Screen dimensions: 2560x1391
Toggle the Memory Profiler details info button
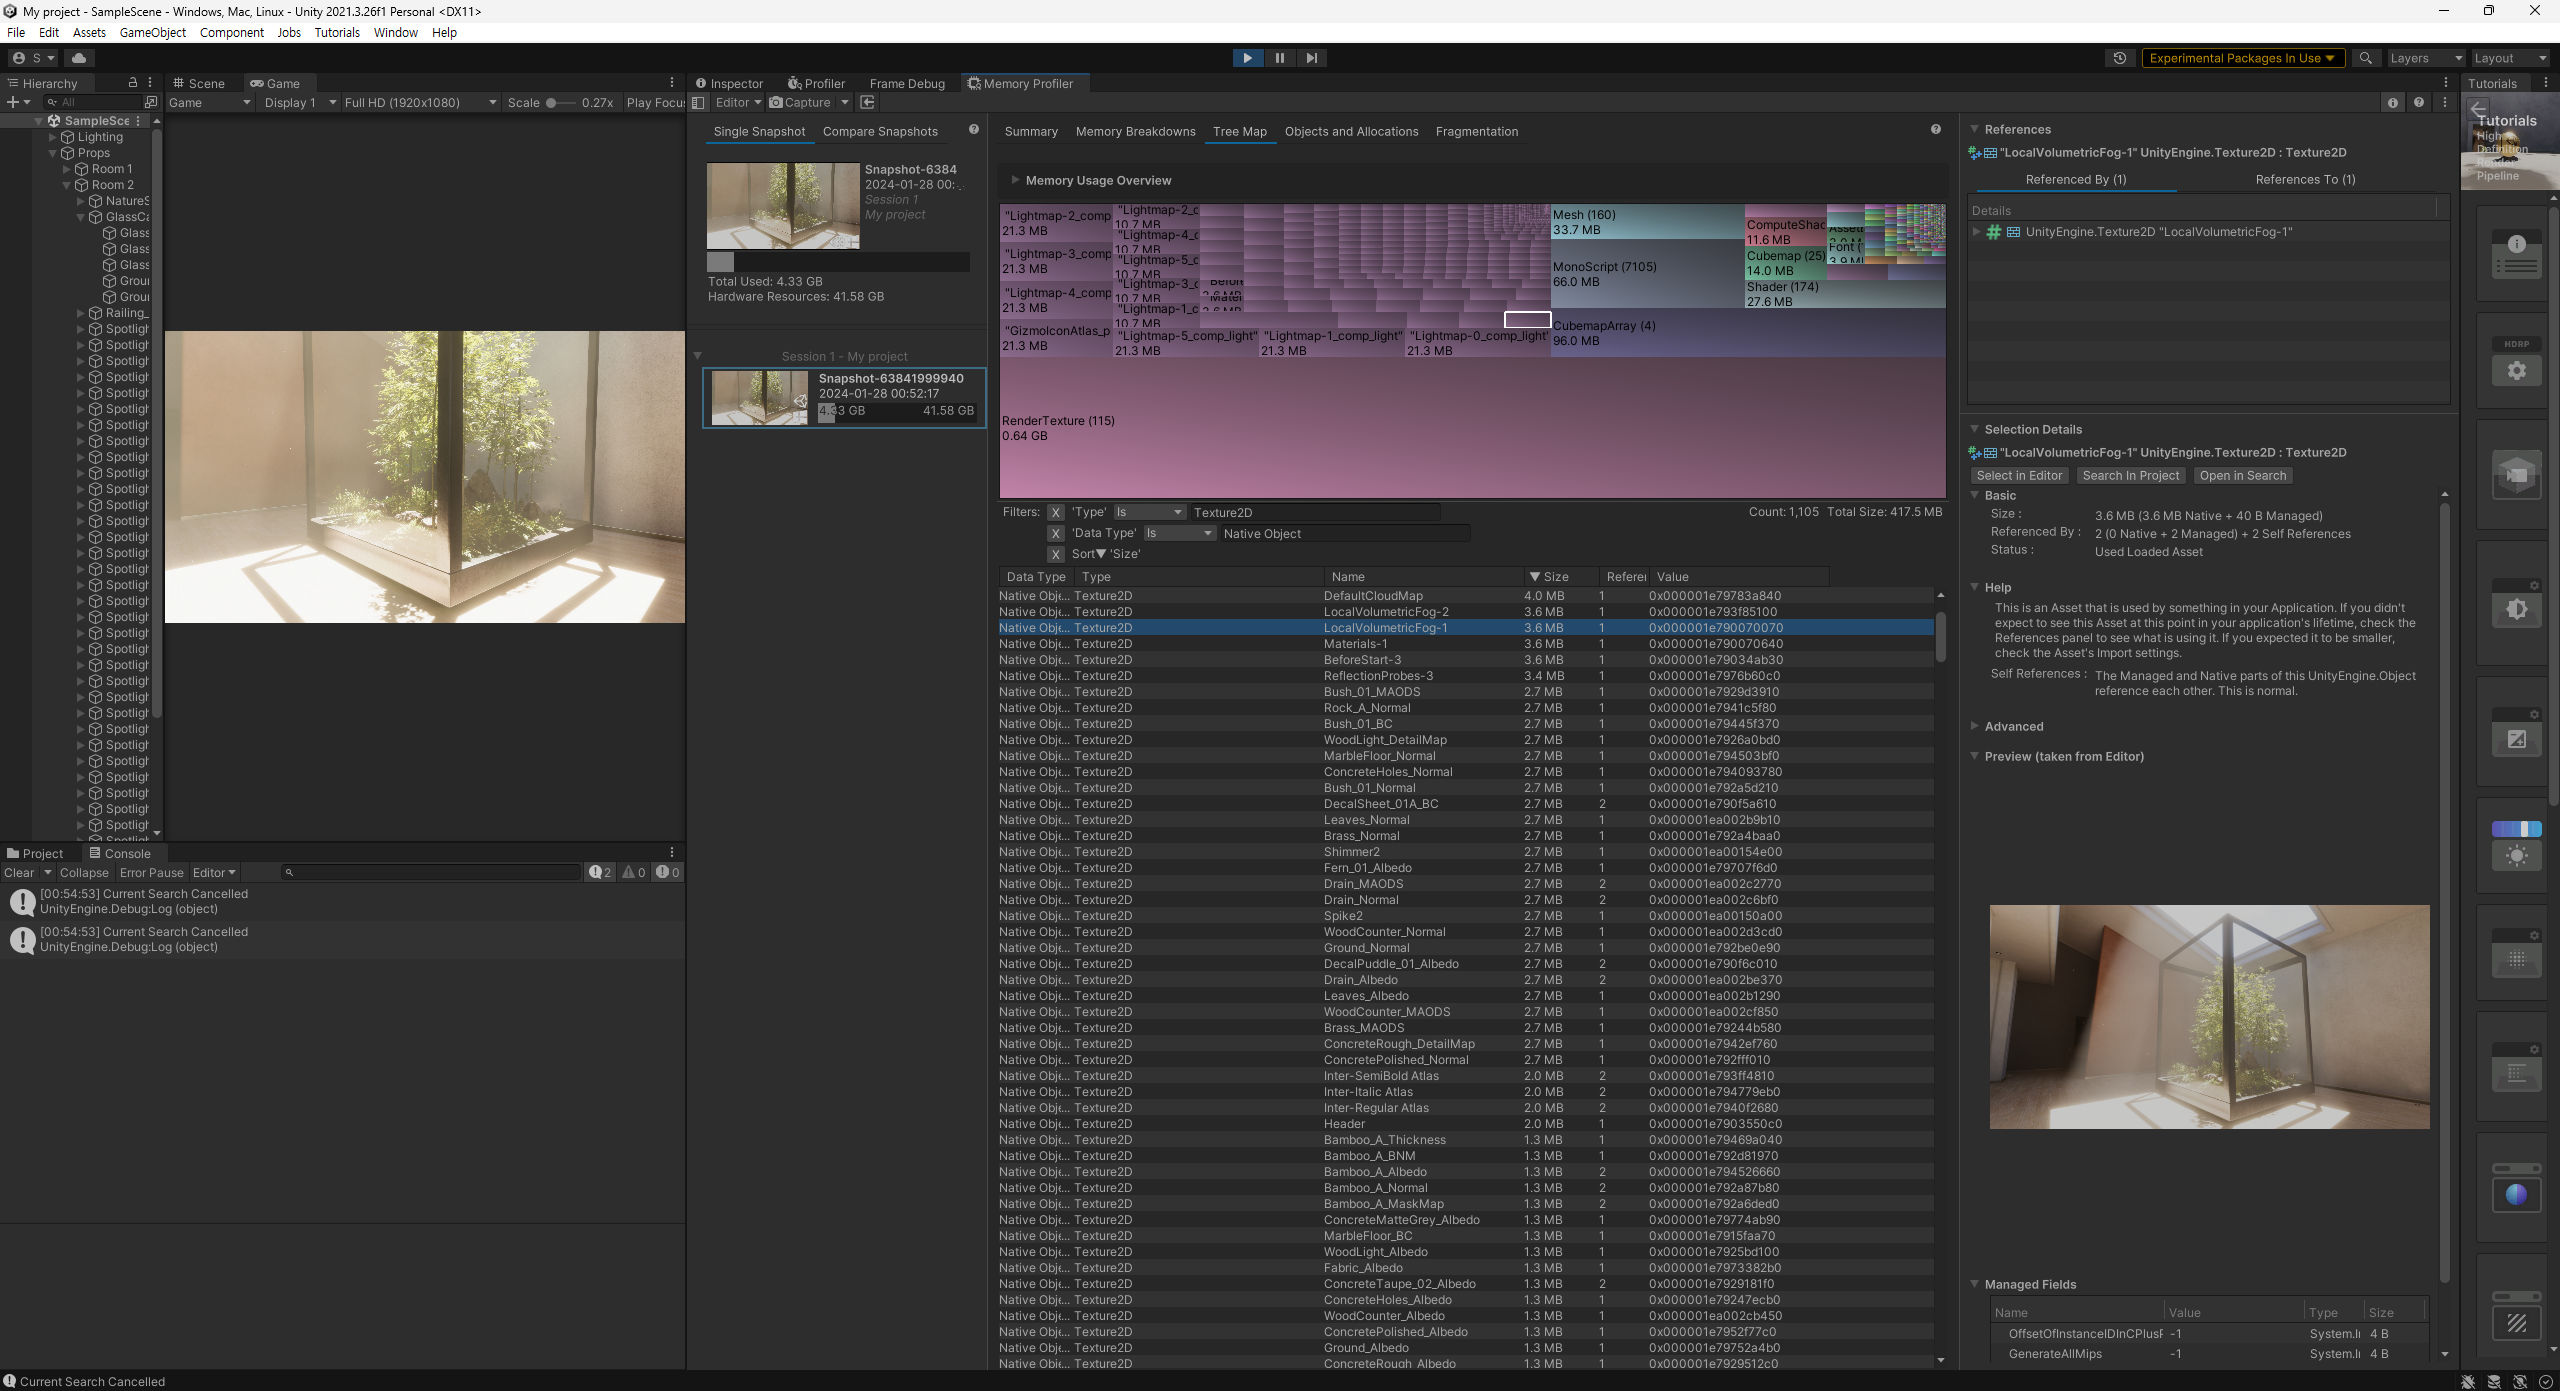coord(2392,102)
